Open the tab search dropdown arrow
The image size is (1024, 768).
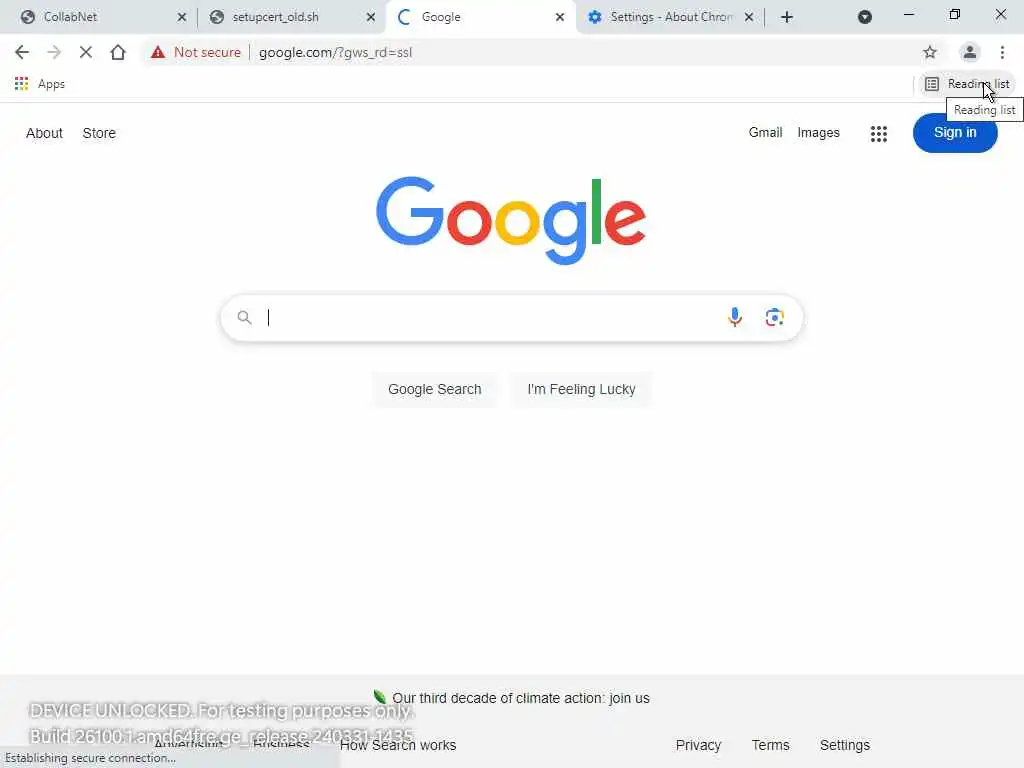click(865, 17)
